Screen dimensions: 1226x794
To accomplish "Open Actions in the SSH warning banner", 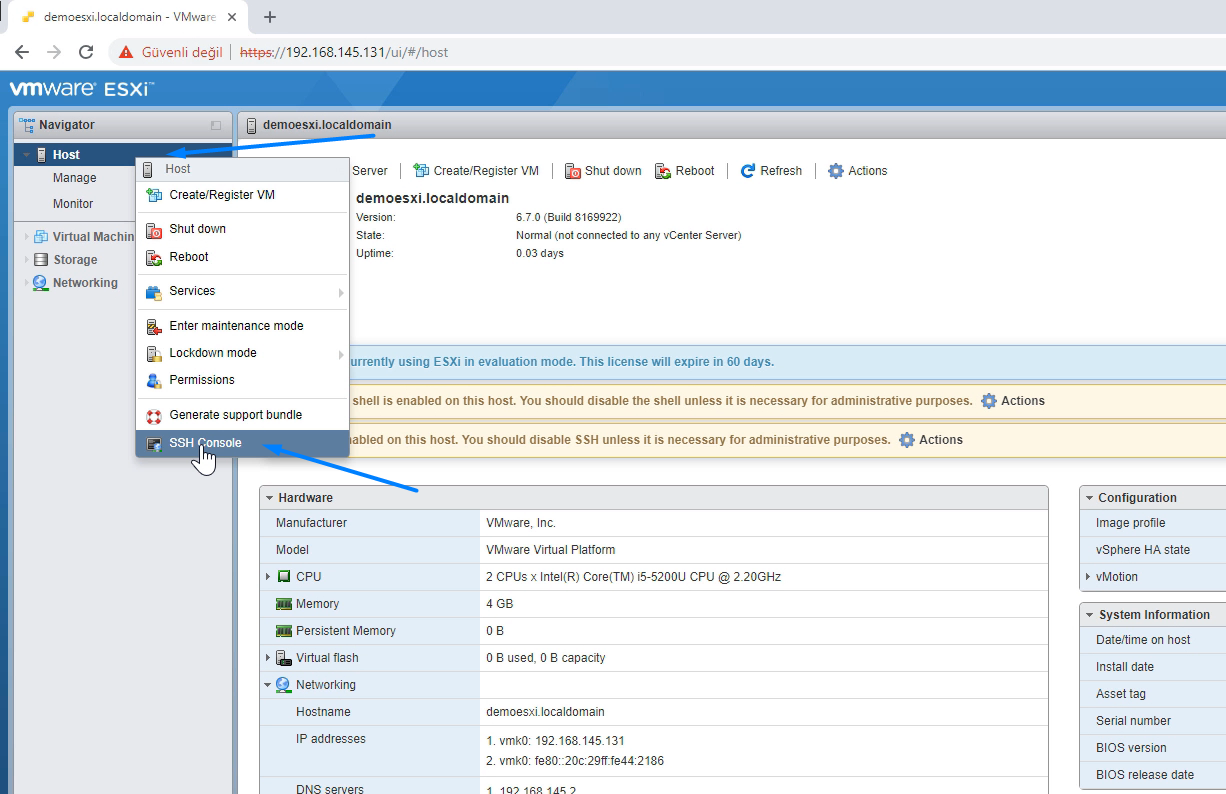I will [930, 440].
